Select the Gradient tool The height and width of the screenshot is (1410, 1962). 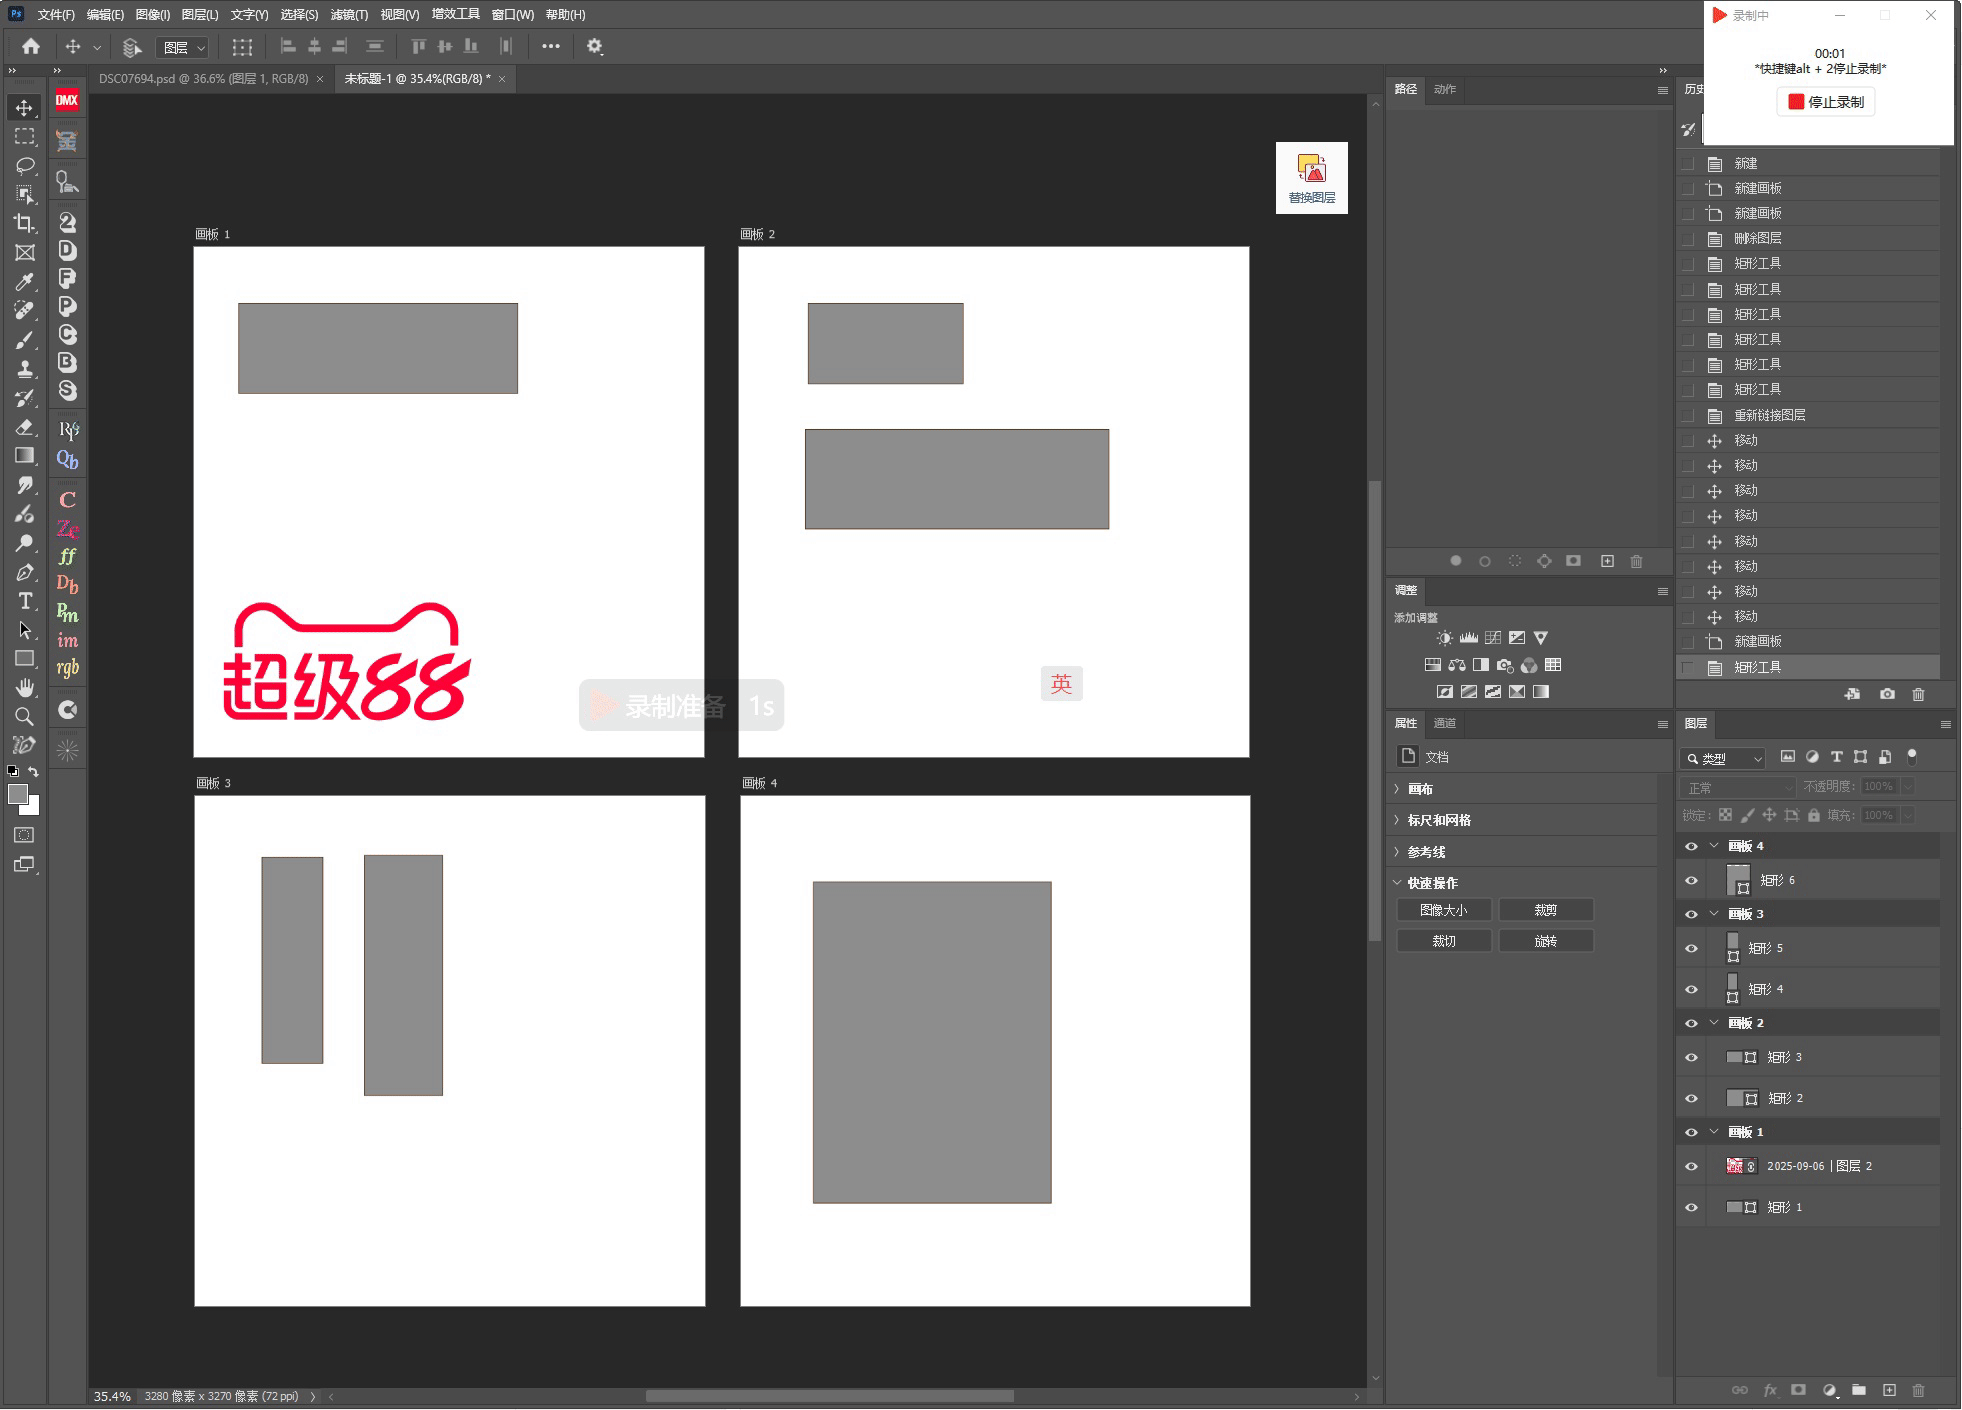click(24, 456)
